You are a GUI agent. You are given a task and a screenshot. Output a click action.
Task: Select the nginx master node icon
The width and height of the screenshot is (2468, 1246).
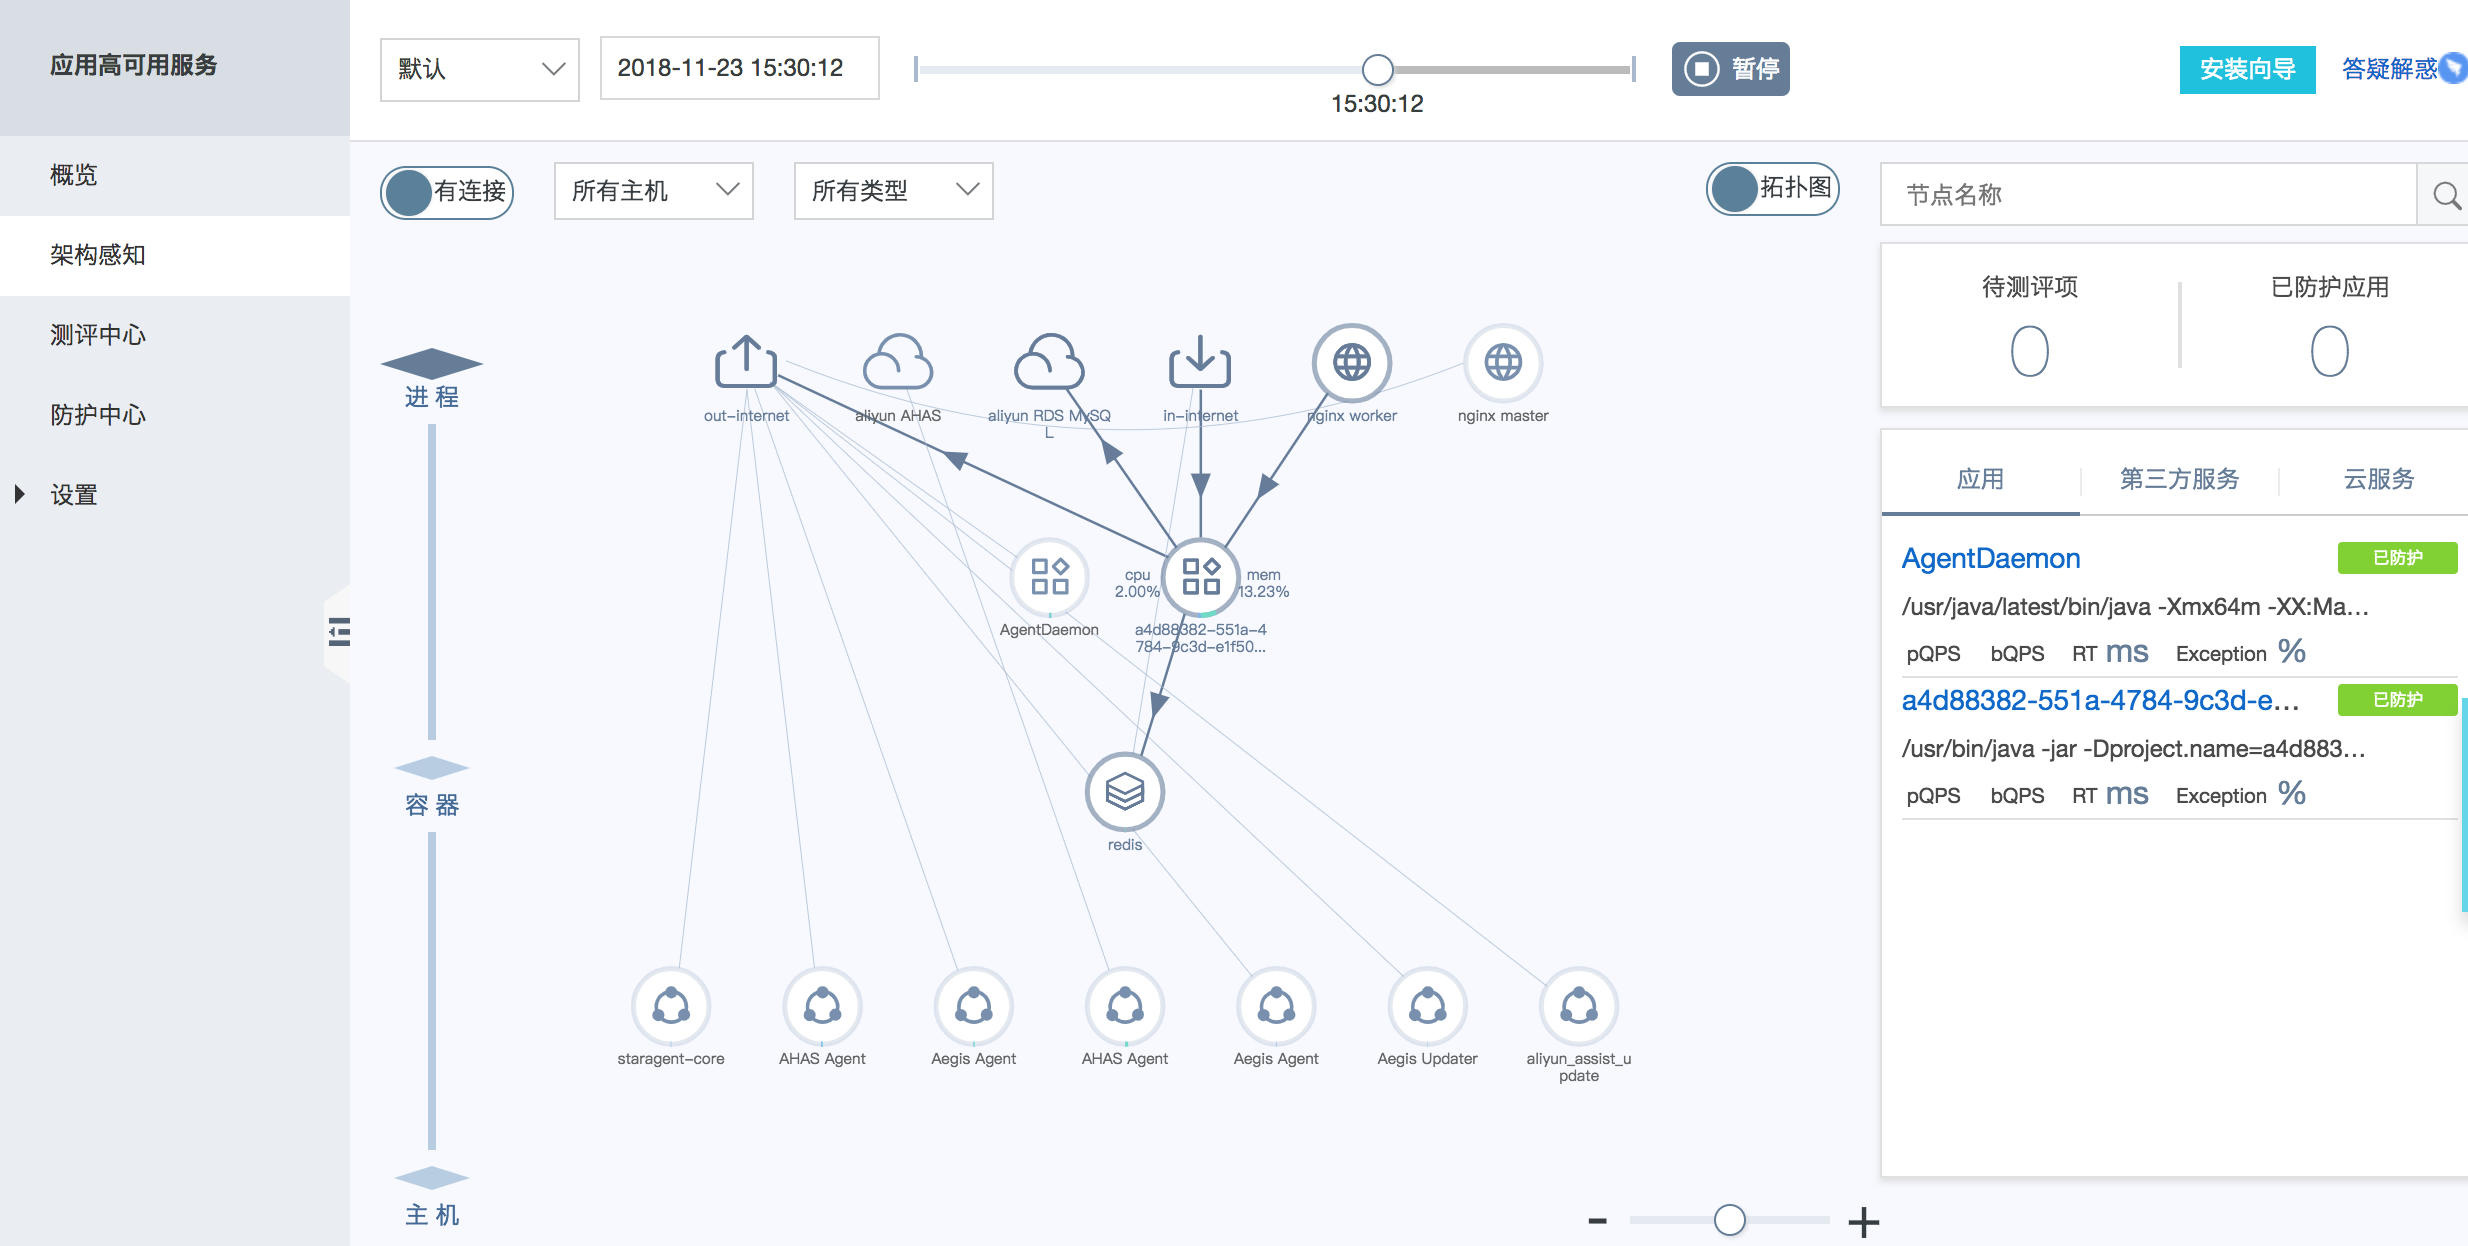[x=1502, y=362]
